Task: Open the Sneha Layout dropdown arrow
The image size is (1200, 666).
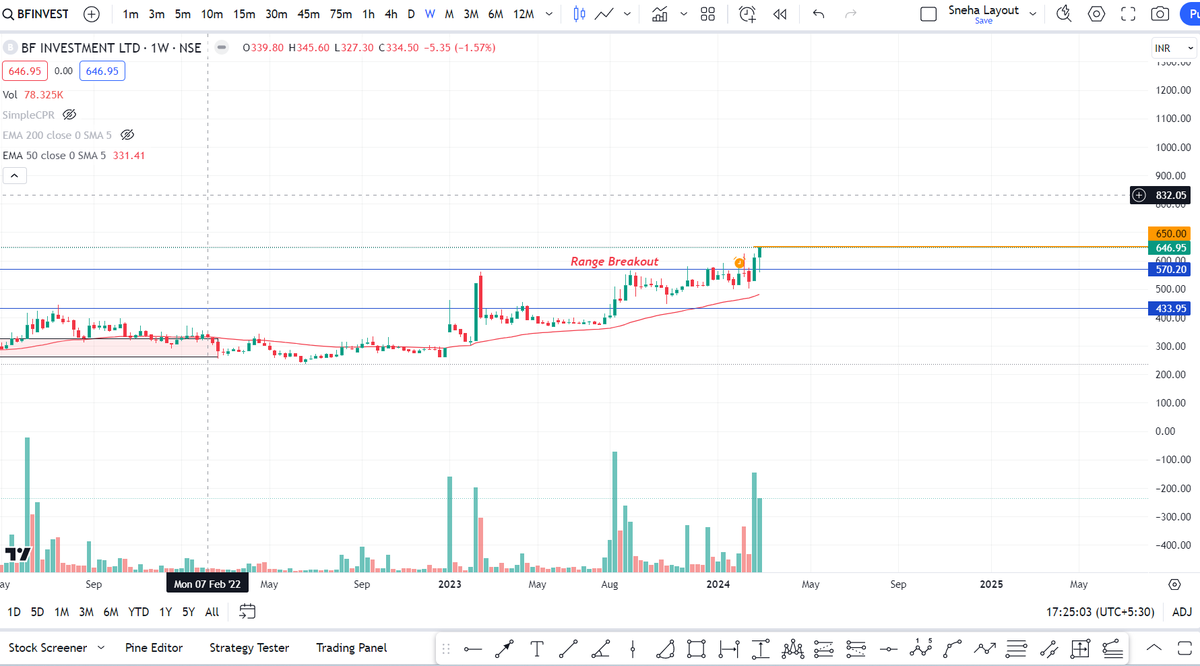Action: pyautogui.click(x=1033, y=14)
